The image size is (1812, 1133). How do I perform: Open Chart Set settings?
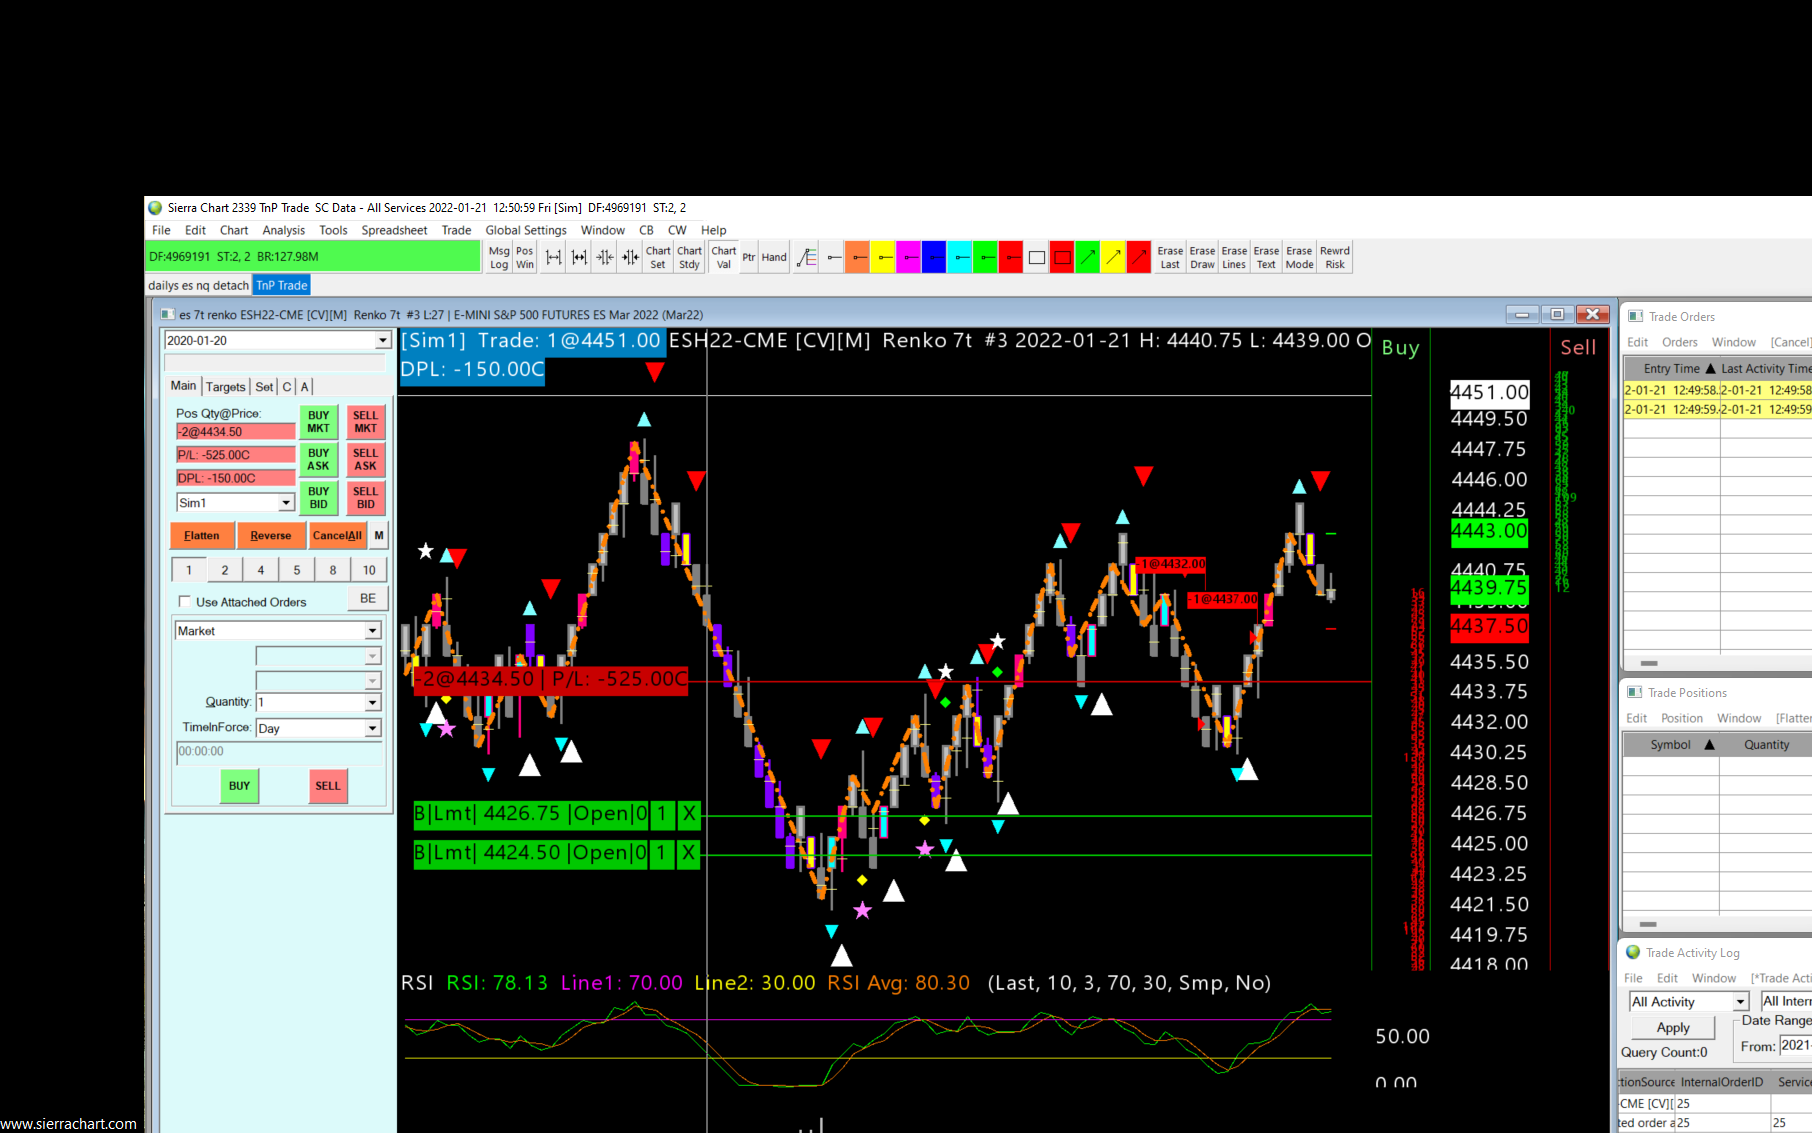pos(658,257)
